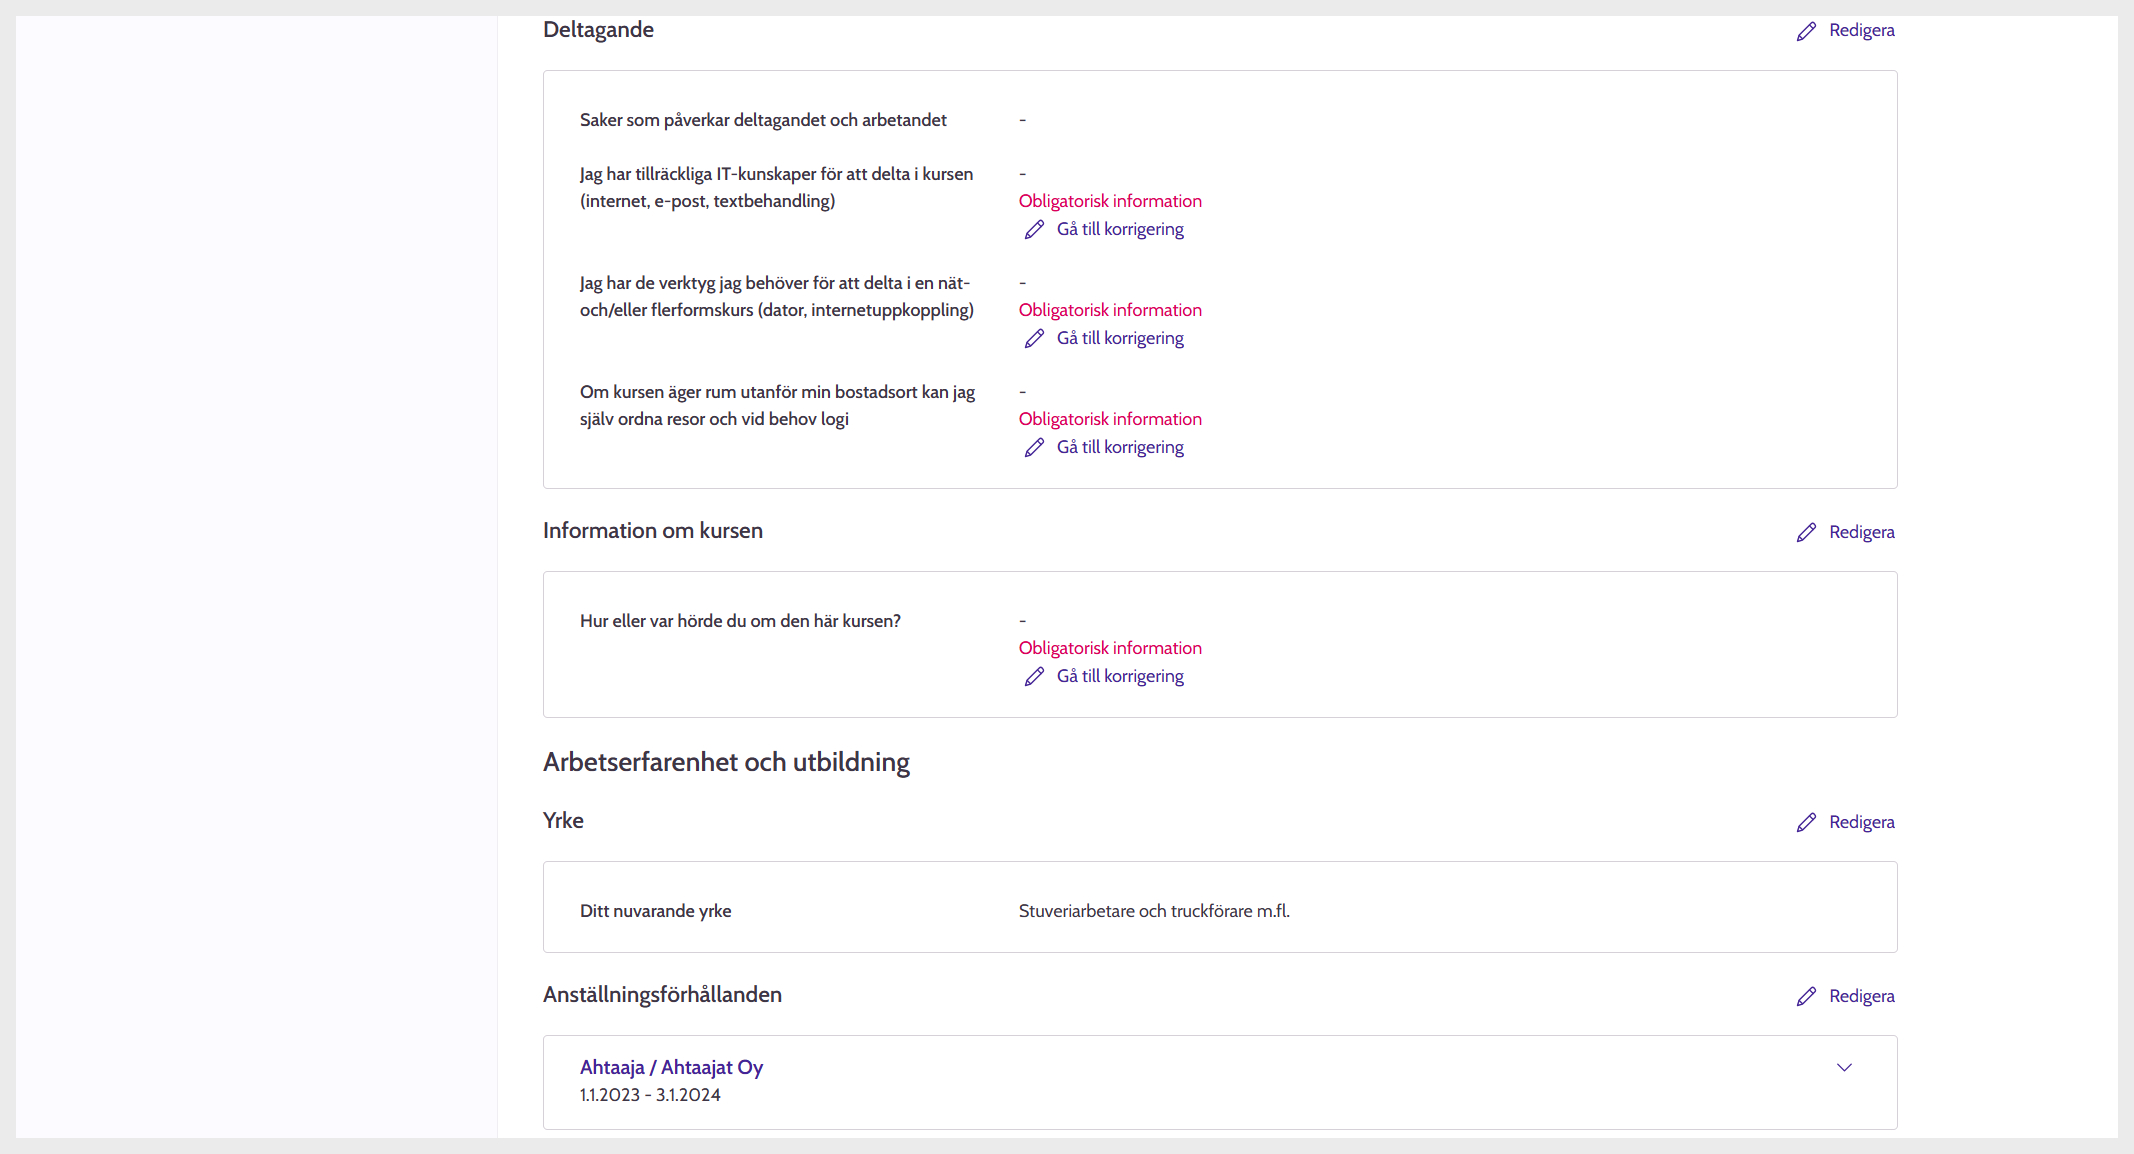Go to correction for IT-kunskaper question
This screenshot has width=2134, height=1154.
[1120, 229]
